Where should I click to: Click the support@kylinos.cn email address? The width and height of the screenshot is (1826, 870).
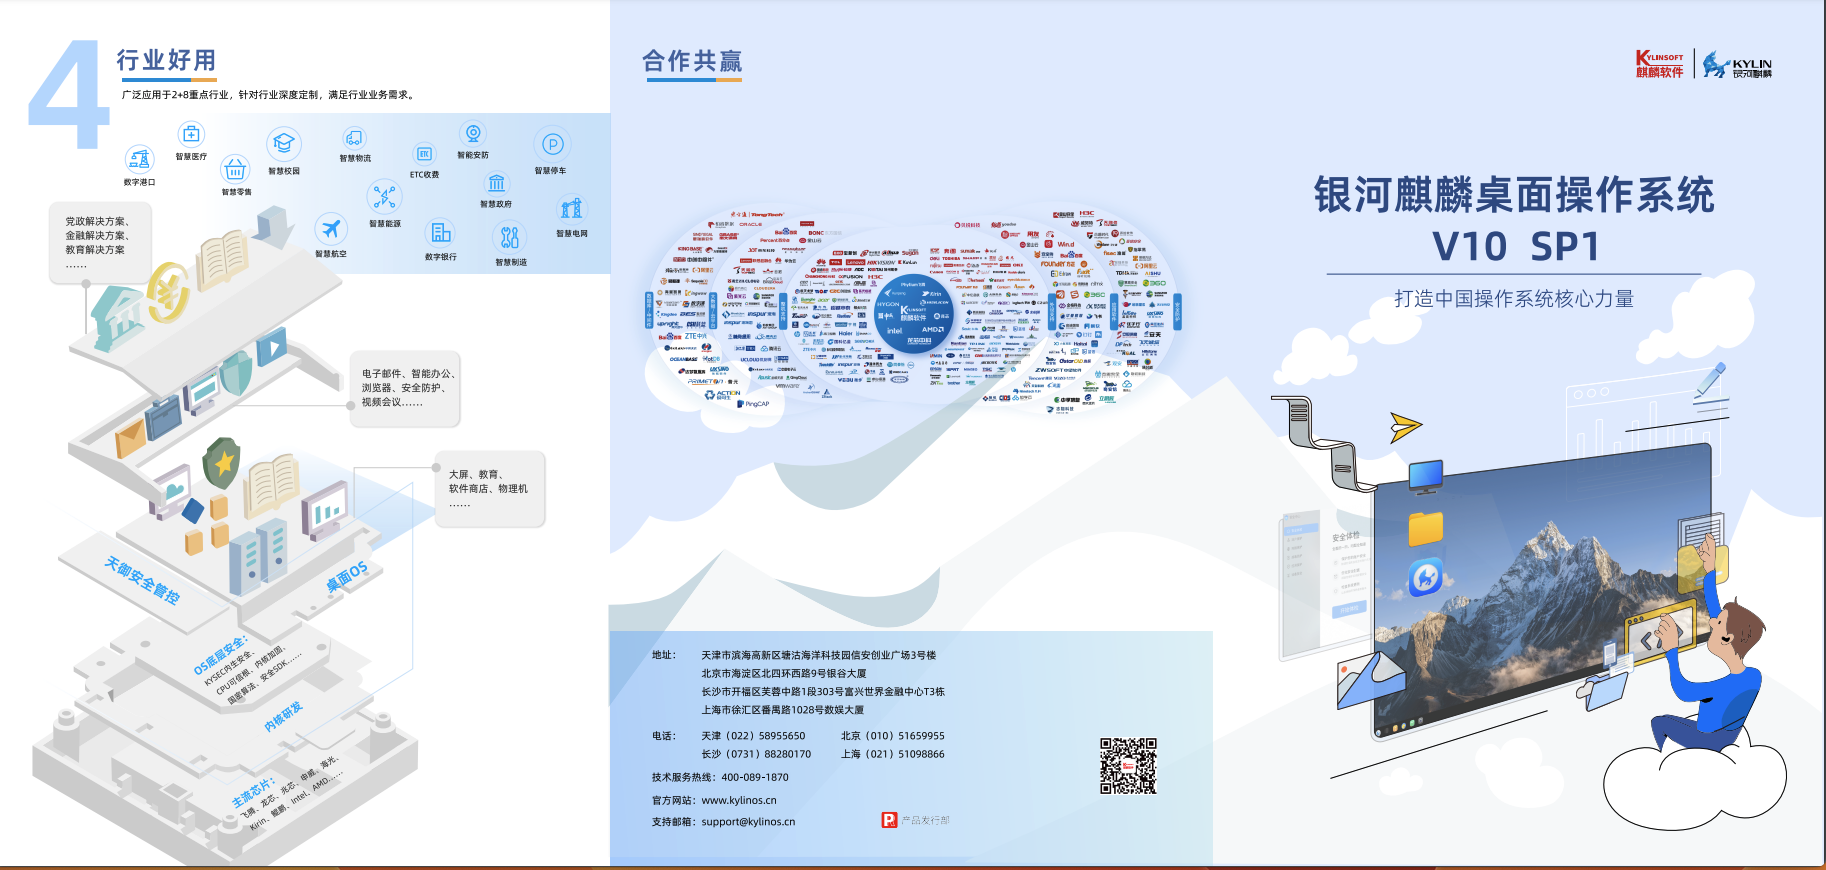pyautogui.click(x=748, y=822)
